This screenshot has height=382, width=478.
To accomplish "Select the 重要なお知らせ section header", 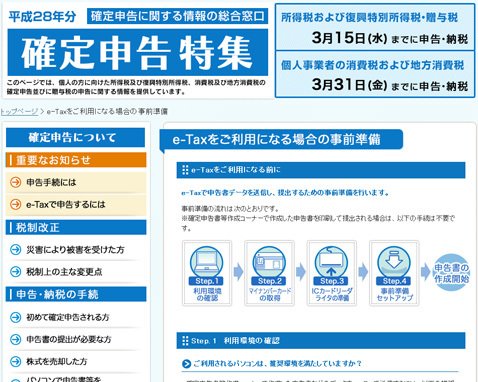I will click(76, 160).
